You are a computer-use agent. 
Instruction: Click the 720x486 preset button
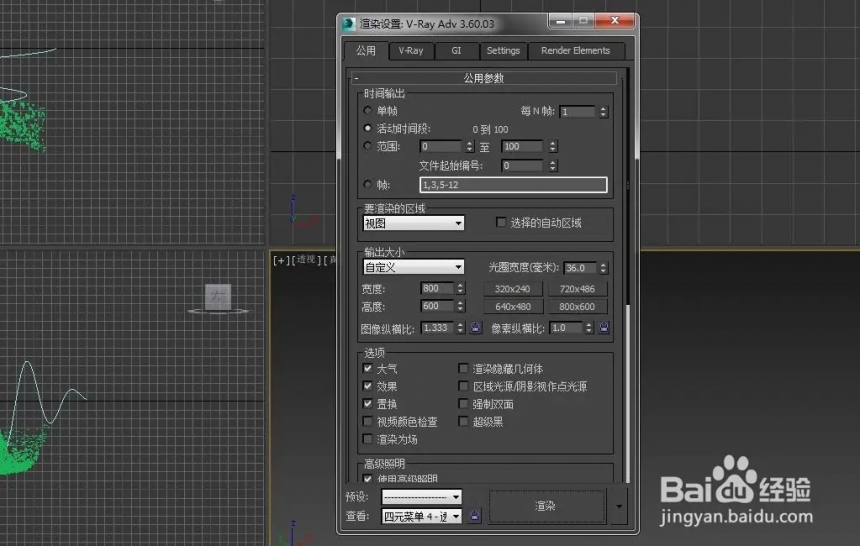tap(577, 289)
